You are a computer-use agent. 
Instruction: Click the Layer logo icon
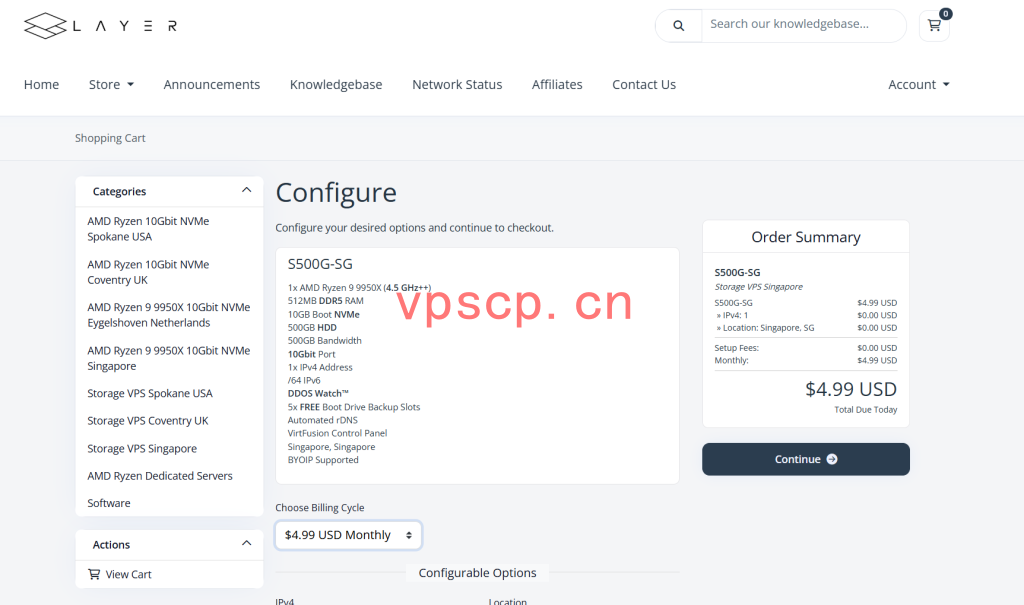[x=45, y=25]
